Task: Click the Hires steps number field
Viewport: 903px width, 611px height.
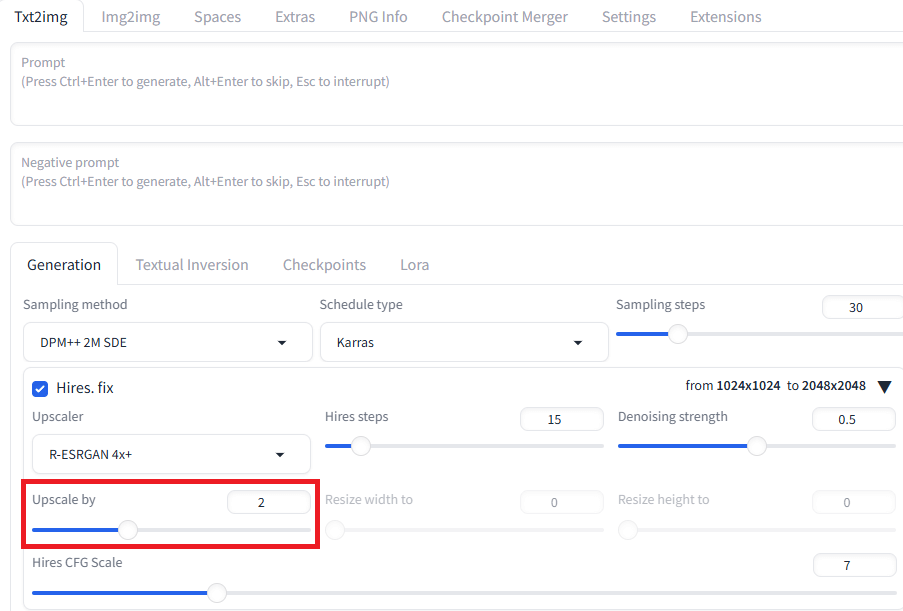Action: click(561, 419)
